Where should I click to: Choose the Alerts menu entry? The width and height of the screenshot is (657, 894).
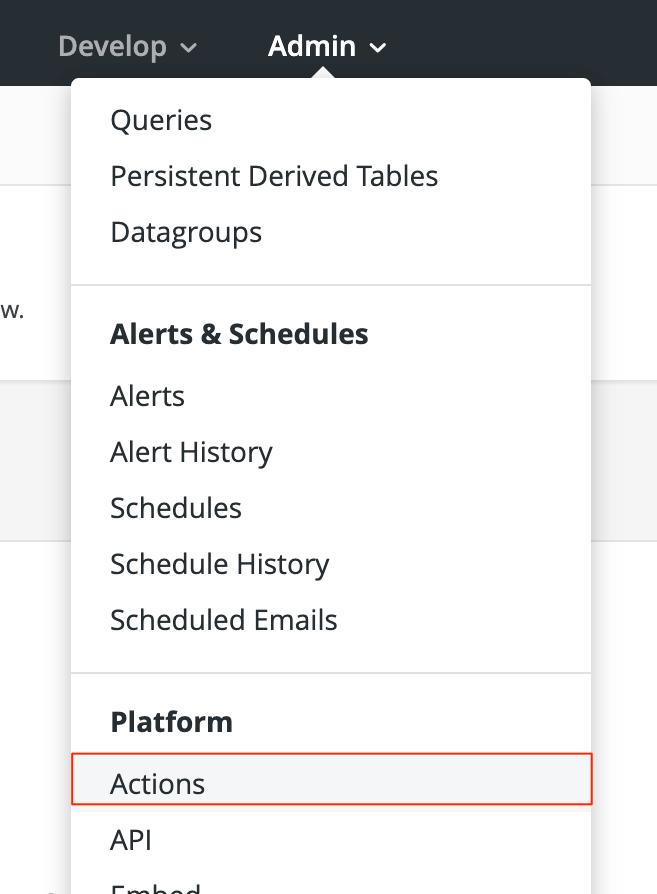147,396
